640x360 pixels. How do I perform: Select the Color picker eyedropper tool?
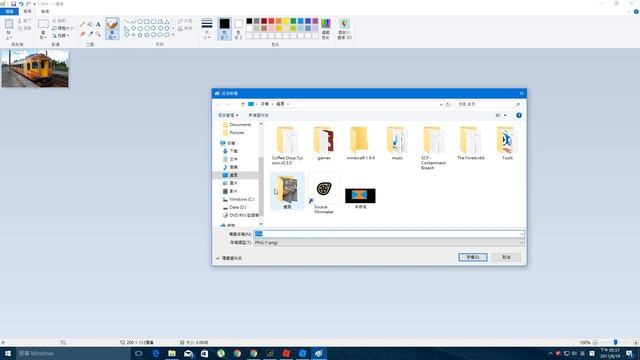pos(90,34)
